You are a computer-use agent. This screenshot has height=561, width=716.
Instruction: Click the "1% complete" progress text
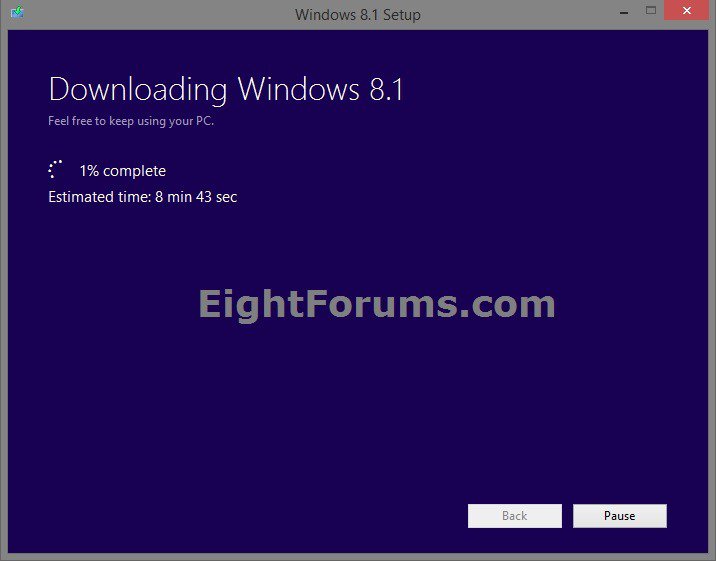pos(122,171)
